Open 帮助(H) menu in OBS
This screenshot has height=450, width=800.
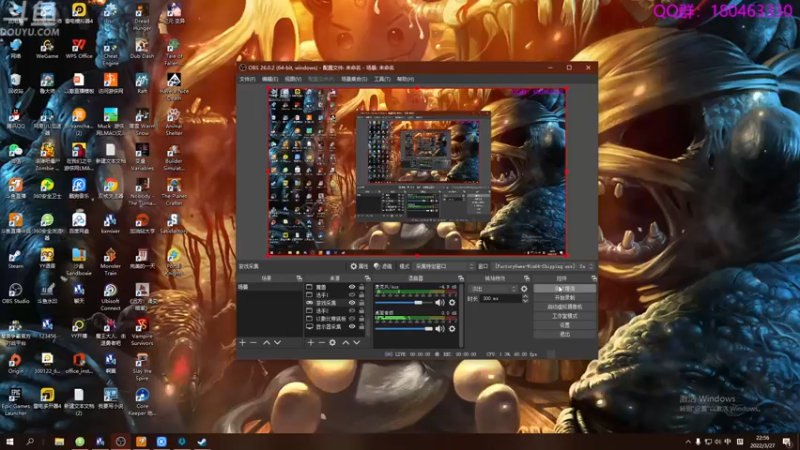coord(406,79)
